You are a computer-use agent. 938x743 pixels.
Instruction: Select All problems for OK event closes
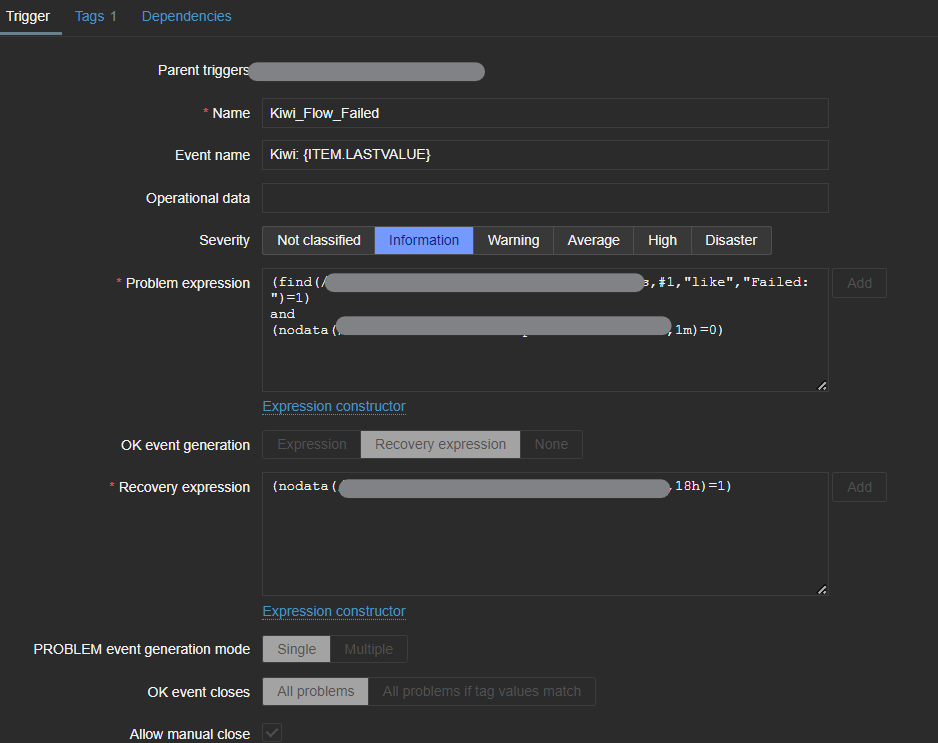pyautogui.click(x=315, y=692)
